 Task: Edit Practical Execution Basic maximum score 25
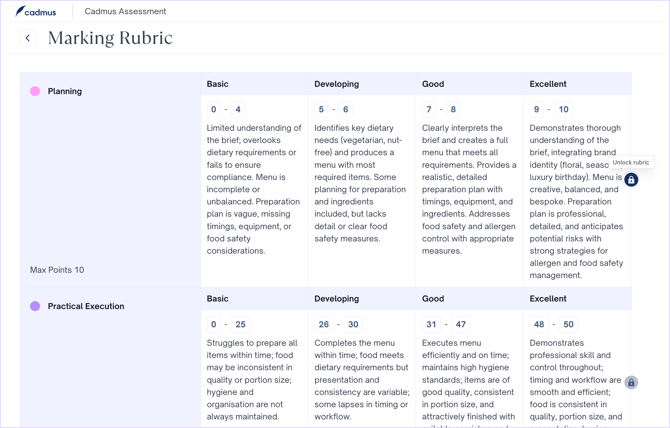[240, 325]
